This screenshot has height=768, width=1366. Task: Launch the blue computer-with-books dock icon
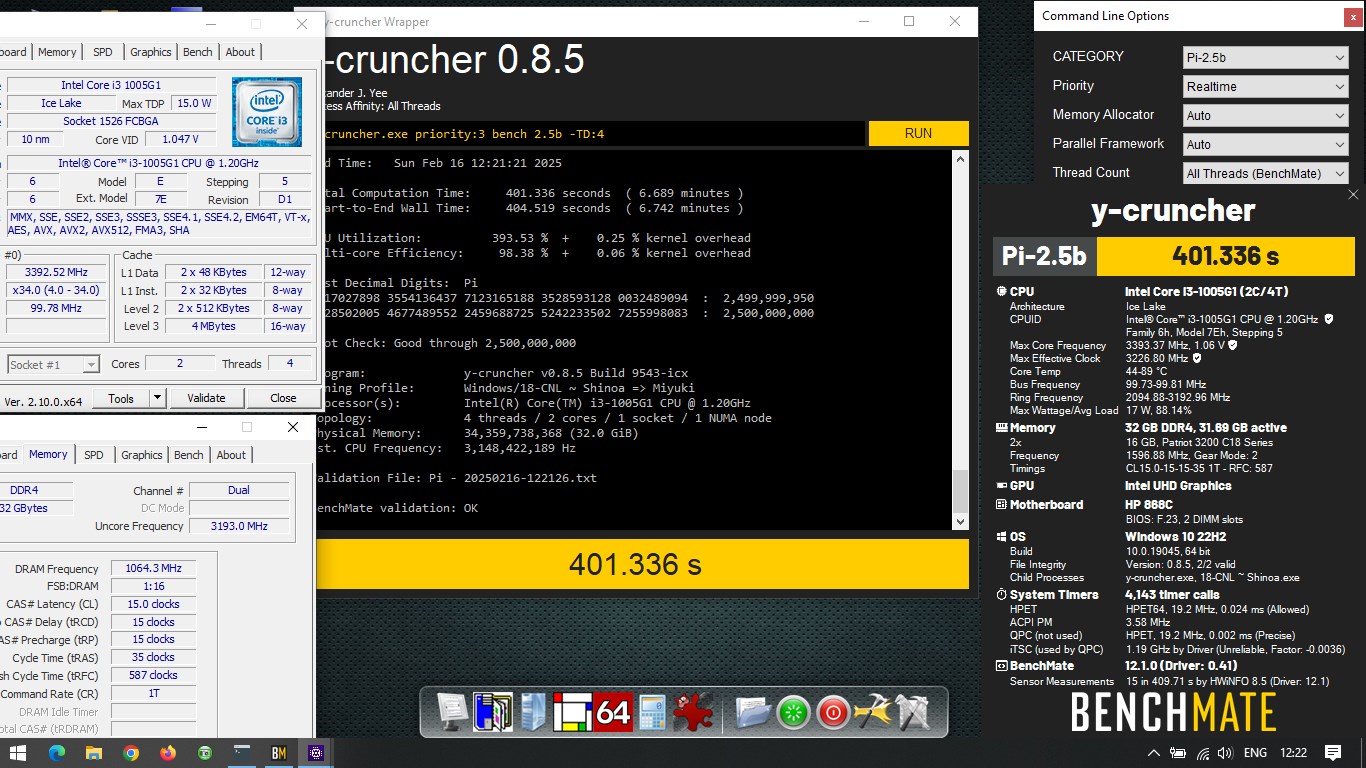tap(493, 713)
